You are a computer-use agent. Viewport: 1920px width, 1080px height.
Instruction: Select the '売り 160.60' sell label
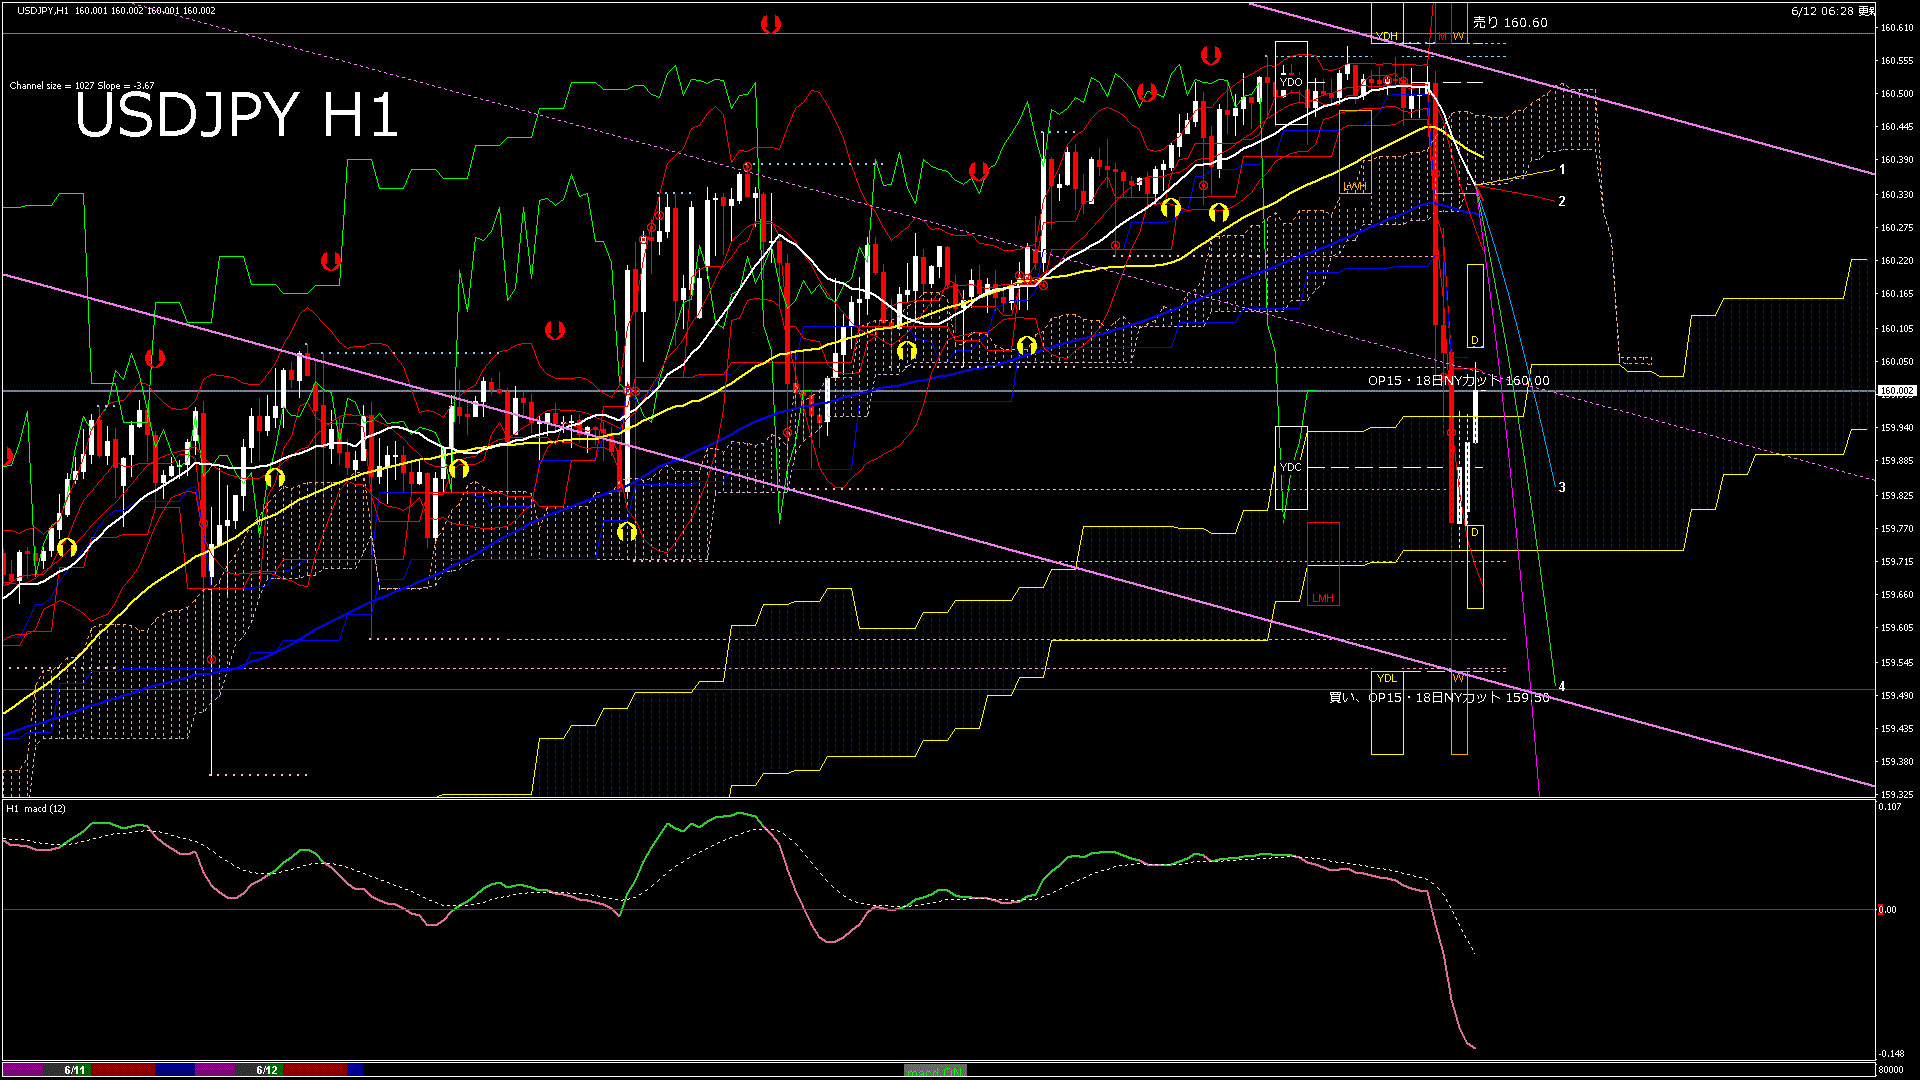click(1510, 22)
